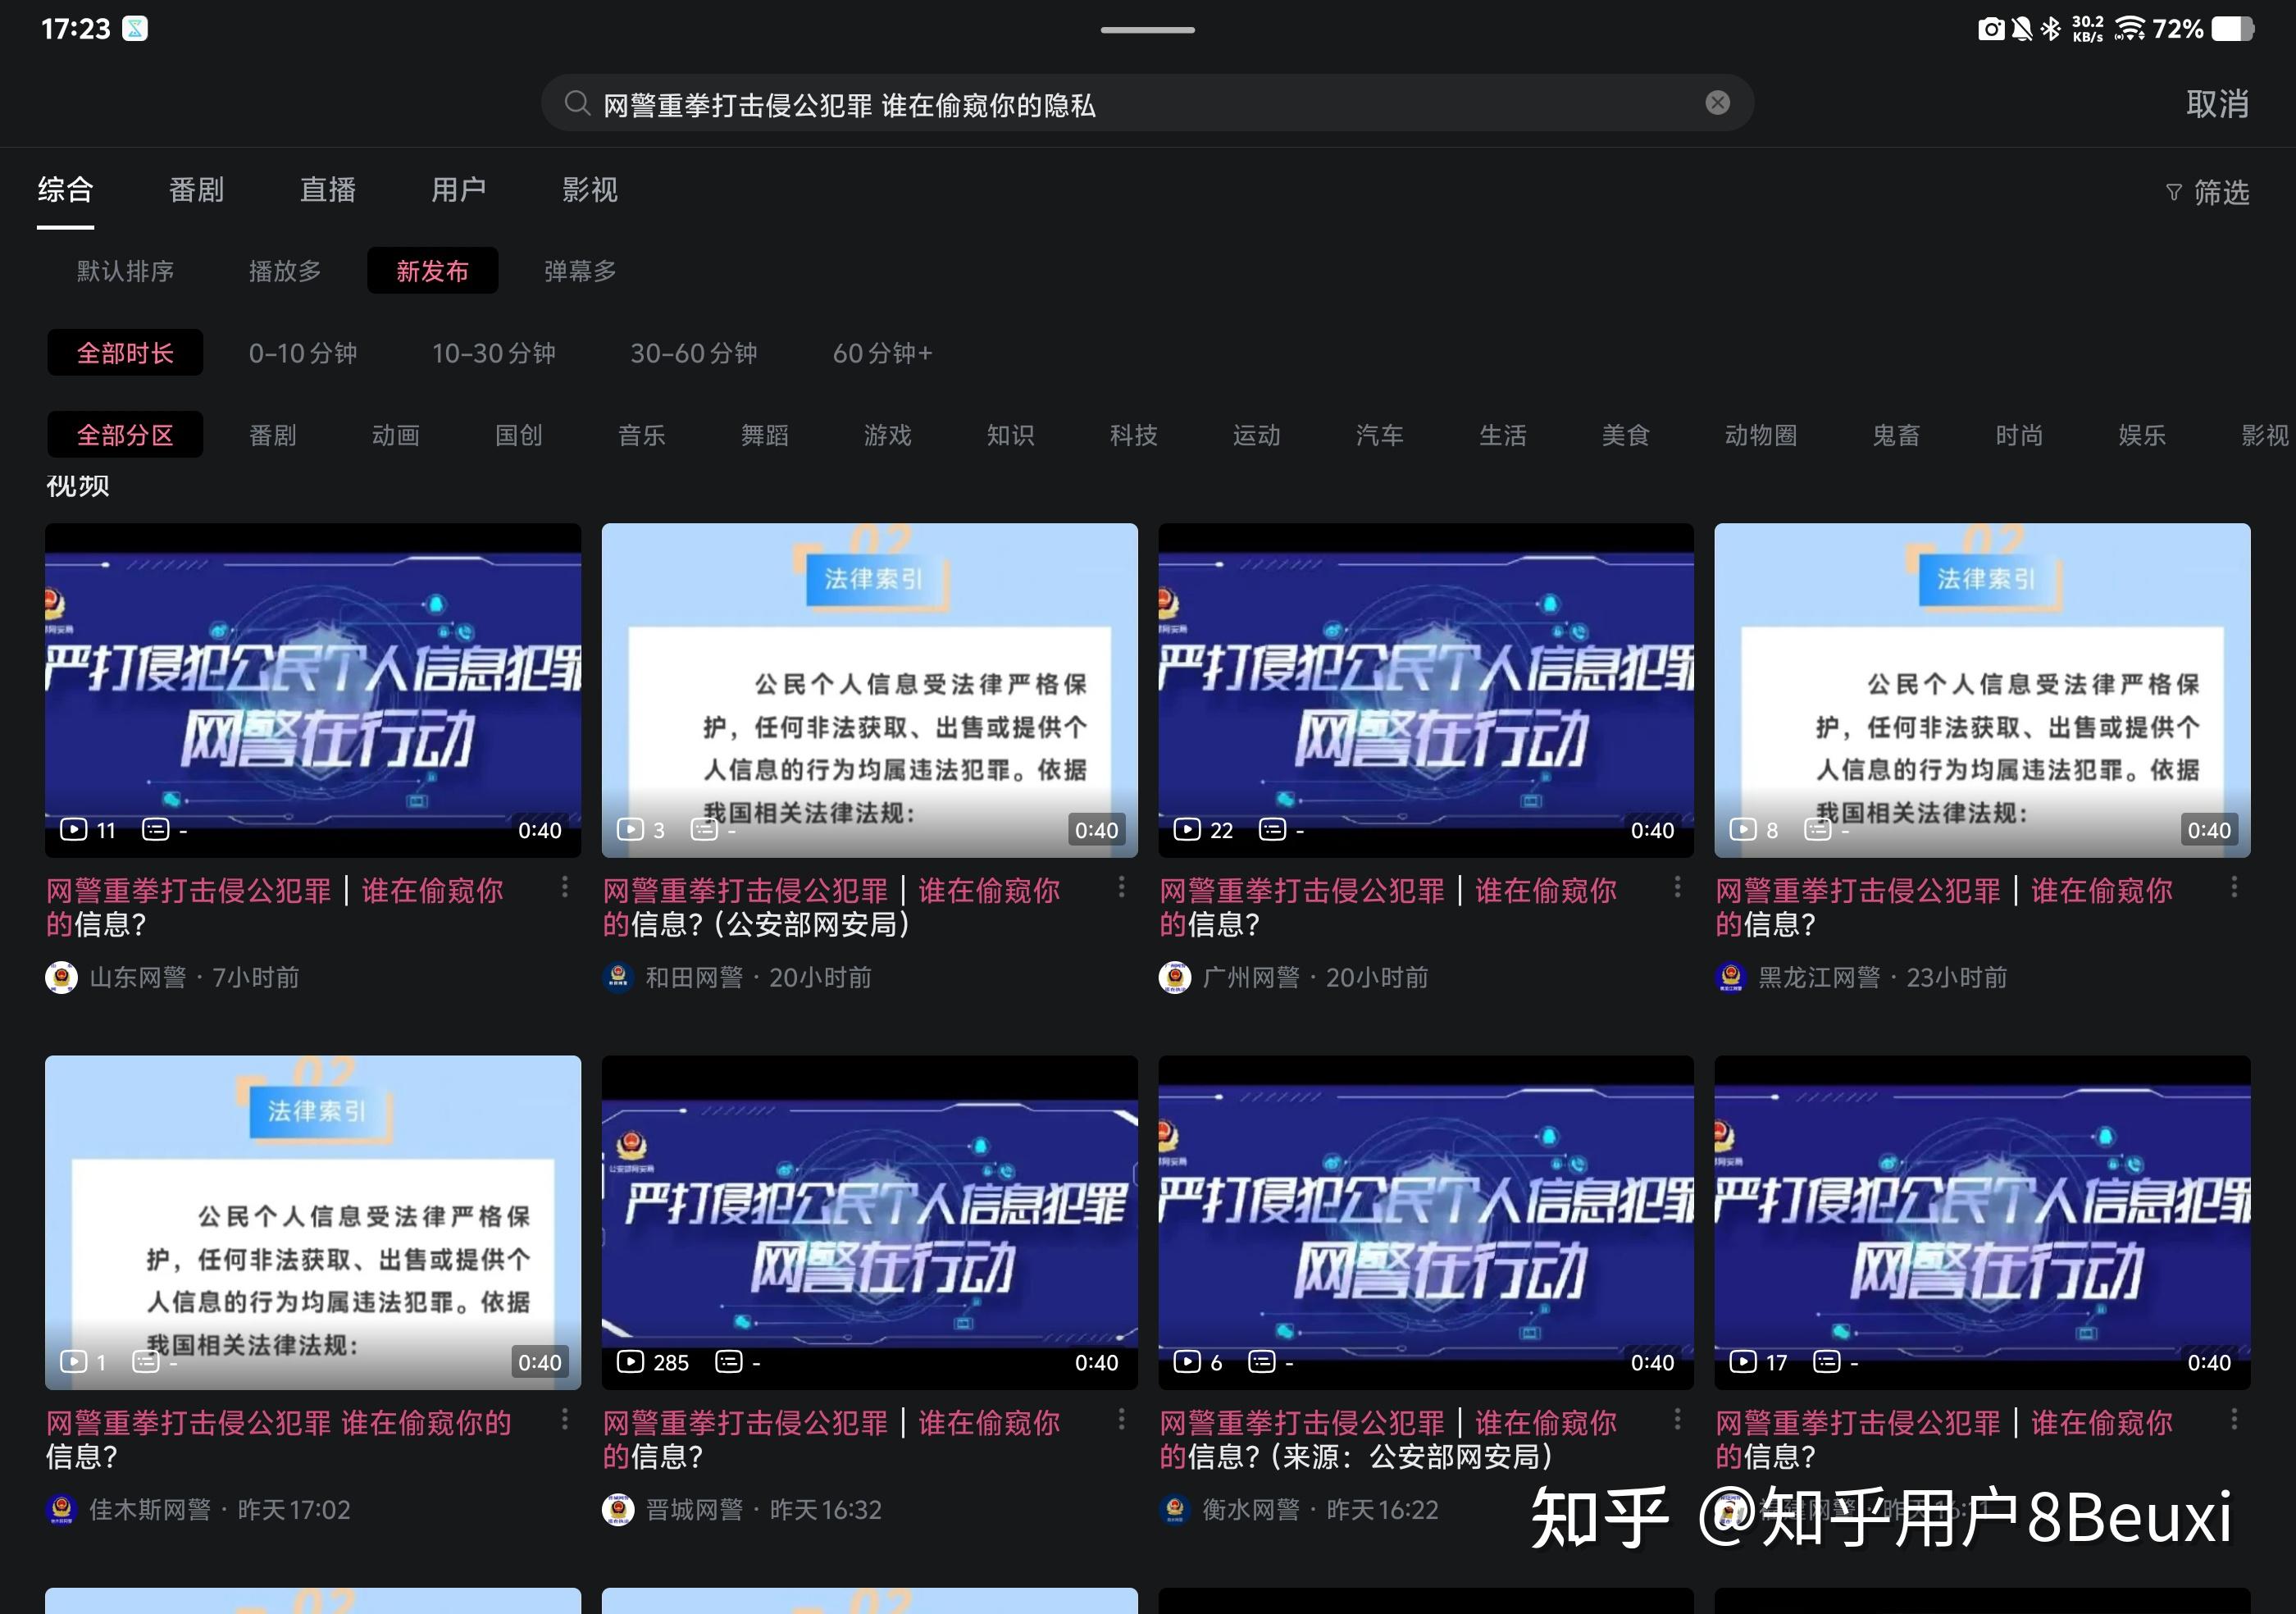Open more options for 山东网警 video
The height and width of the screenshot is (1614, 2296).
coord(565,887)
